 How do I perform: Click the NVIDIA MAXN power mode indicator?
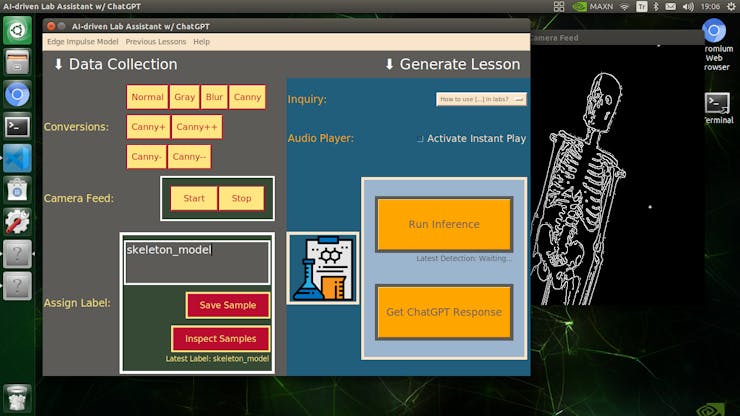click(x=592, y=6)
